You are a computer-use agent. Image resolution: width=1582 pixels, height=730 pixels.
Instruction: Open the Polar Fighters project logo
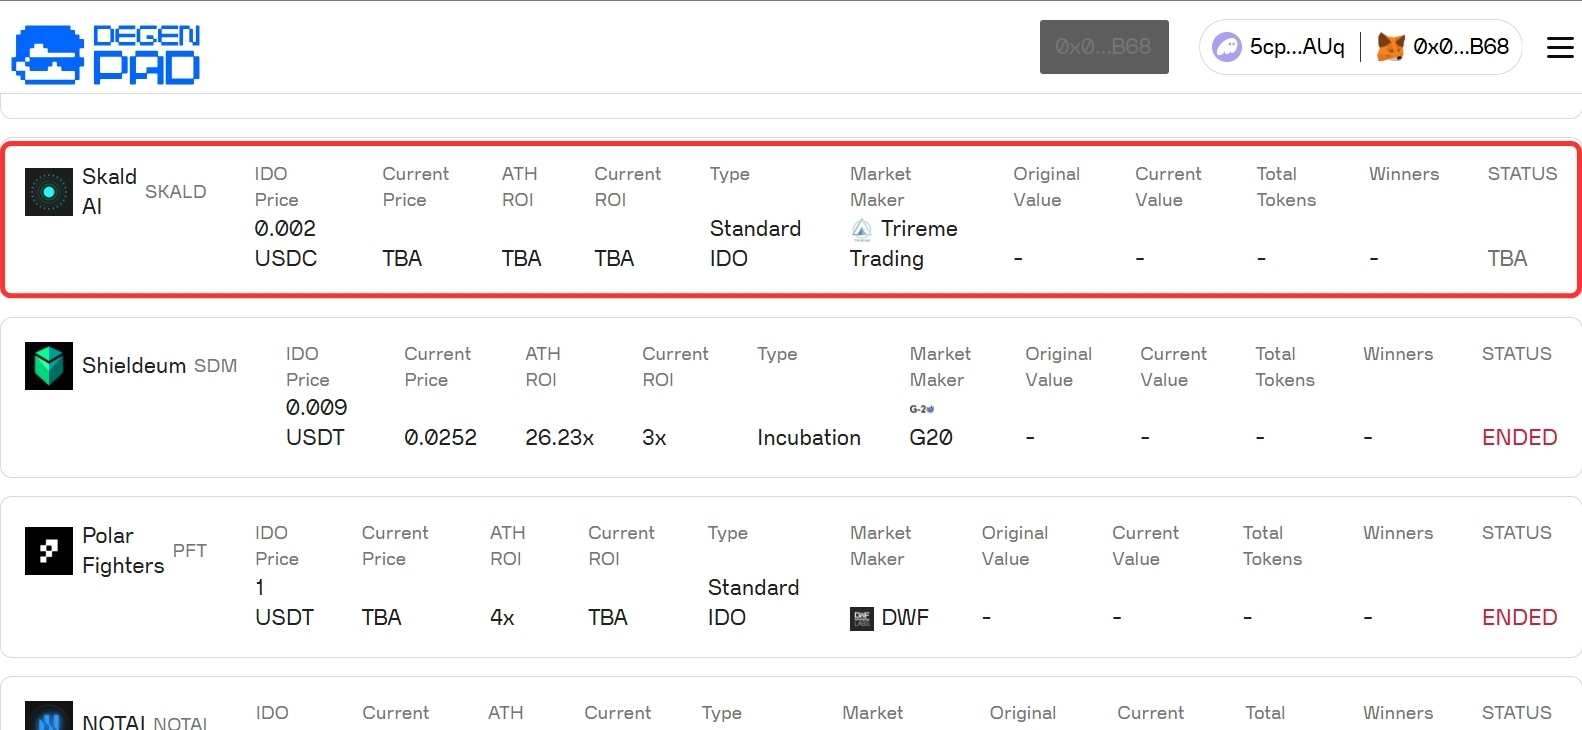49,551
